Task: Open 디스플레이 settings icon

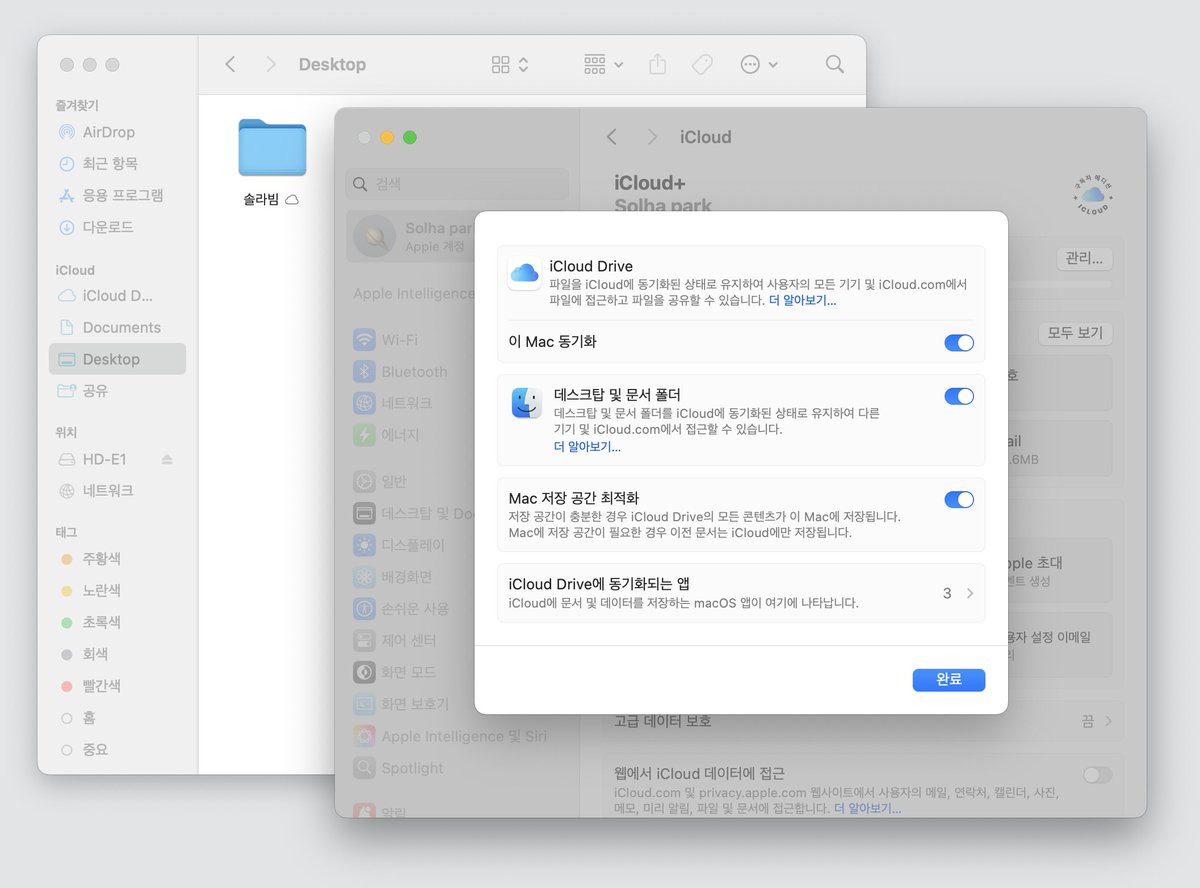Action: [x=364, y=545]
